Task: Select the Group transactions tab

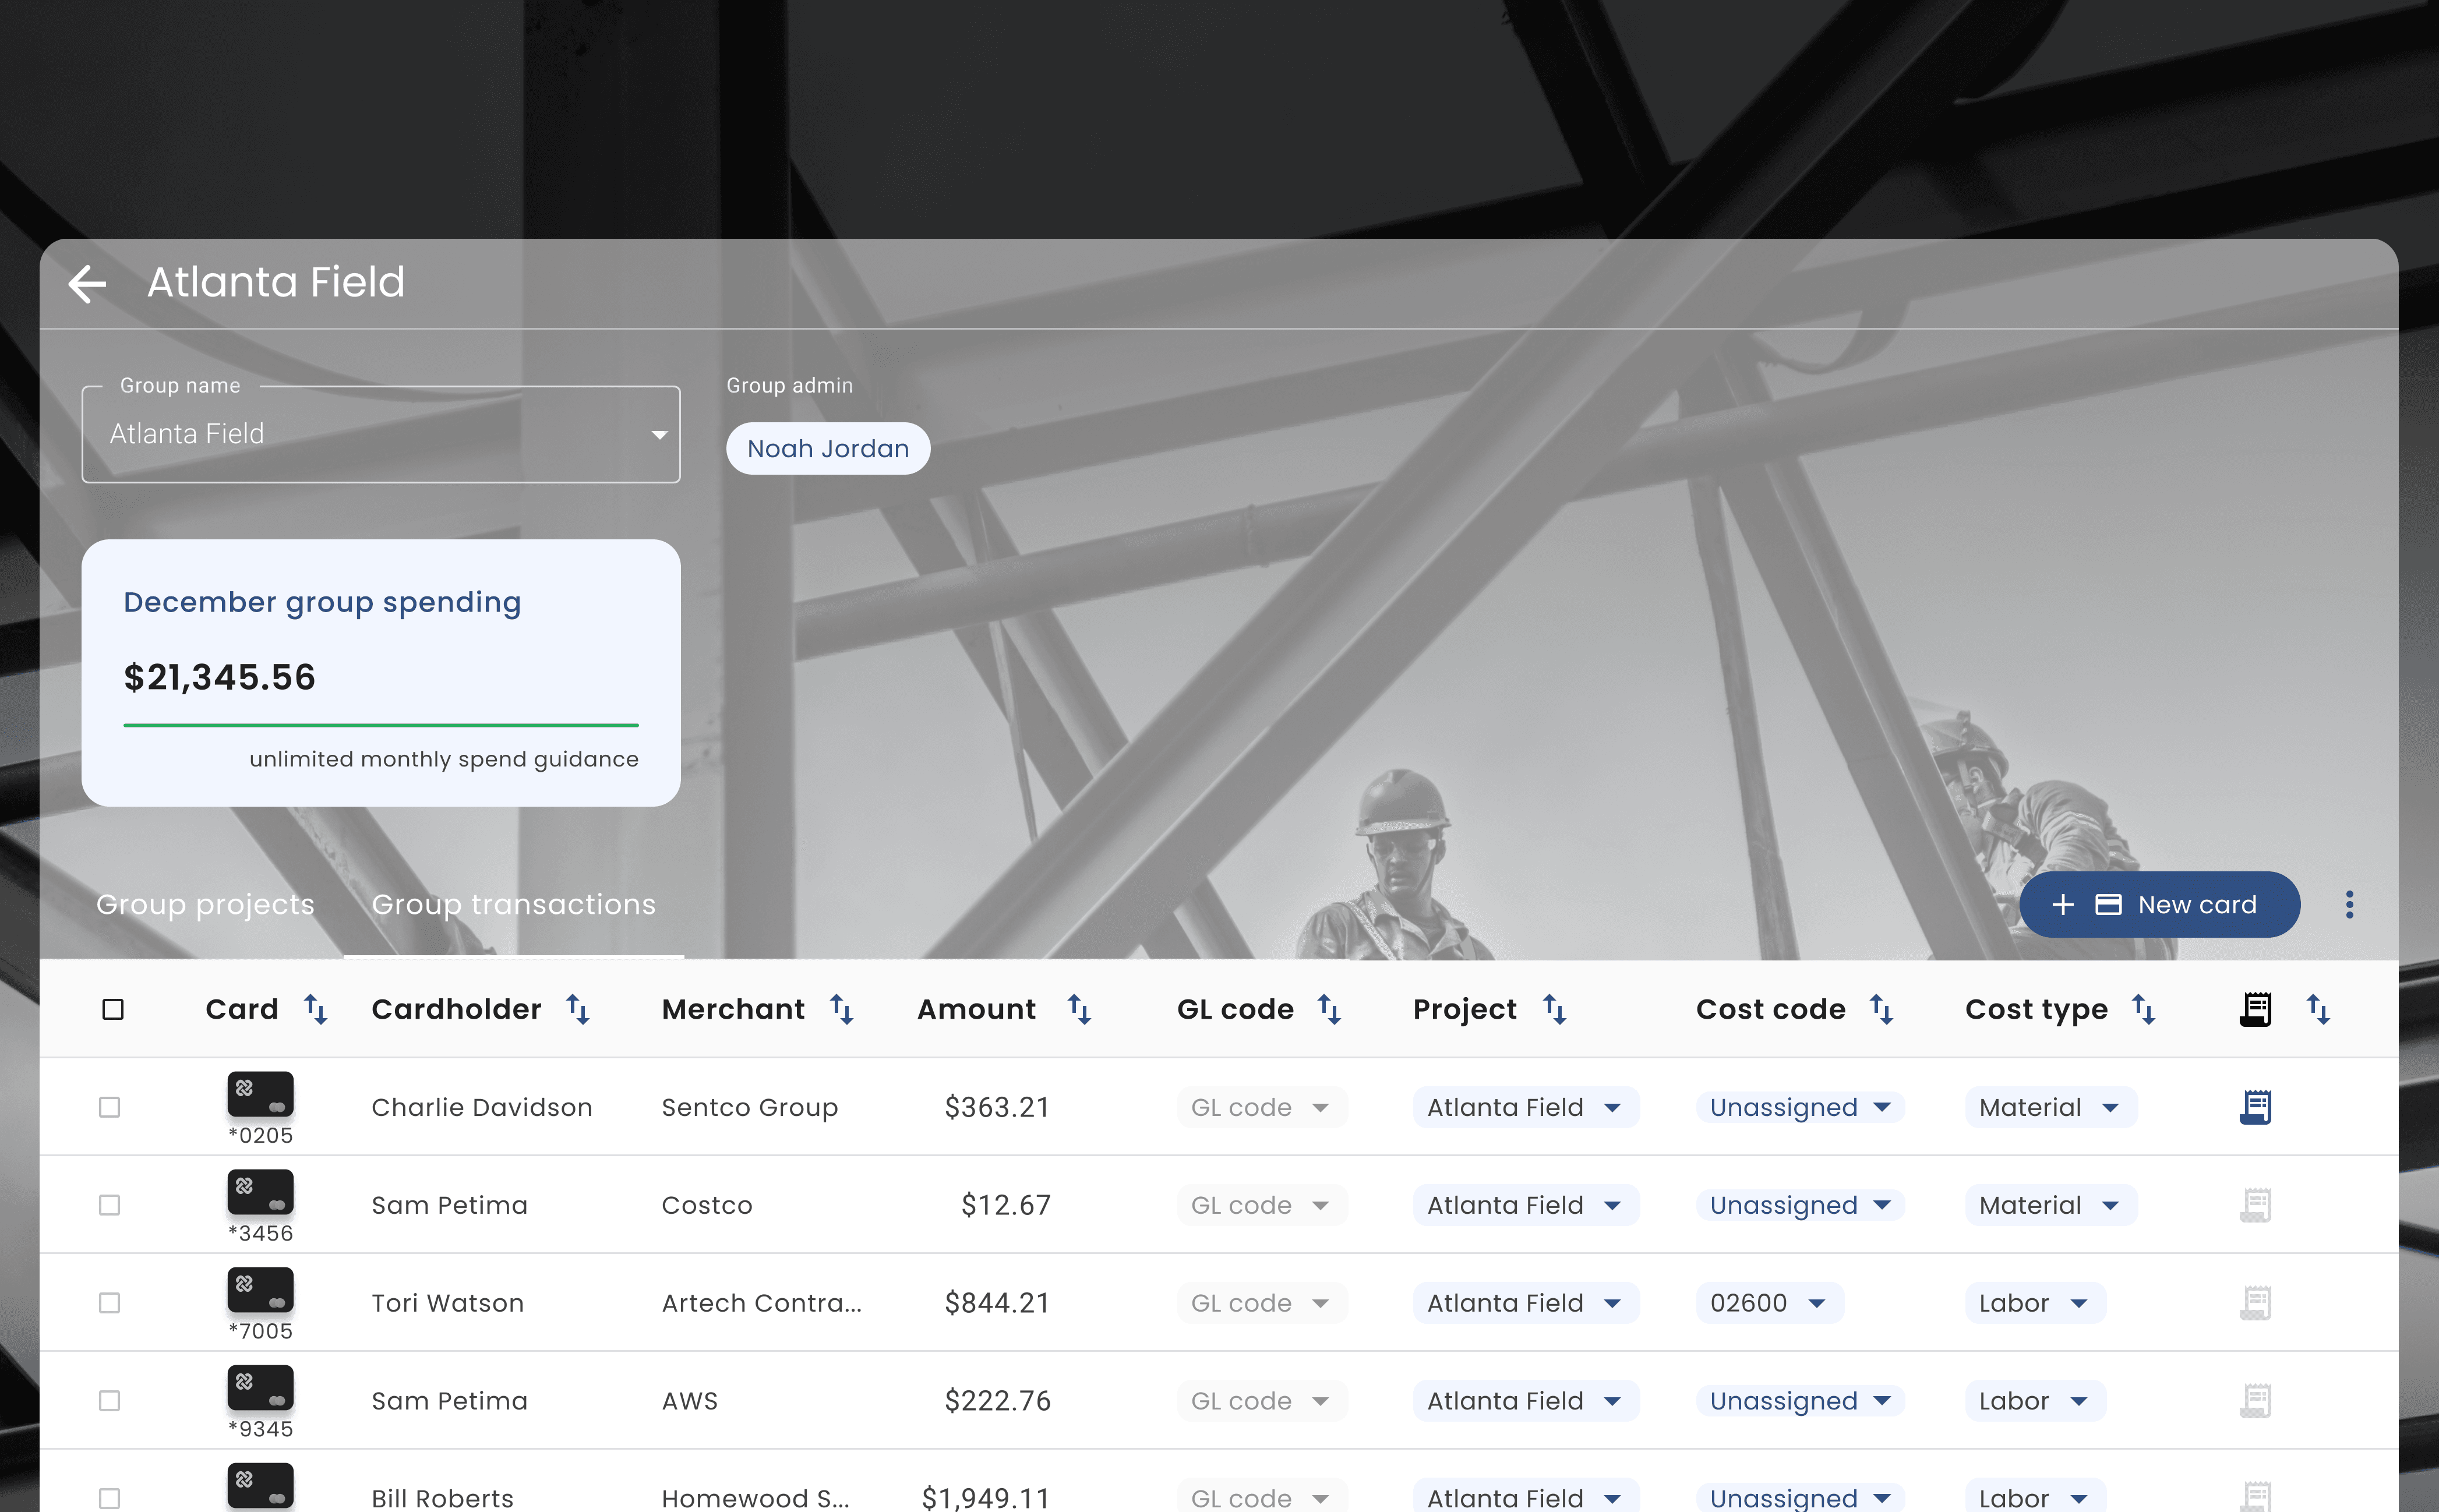Action: tap(513, 905)
